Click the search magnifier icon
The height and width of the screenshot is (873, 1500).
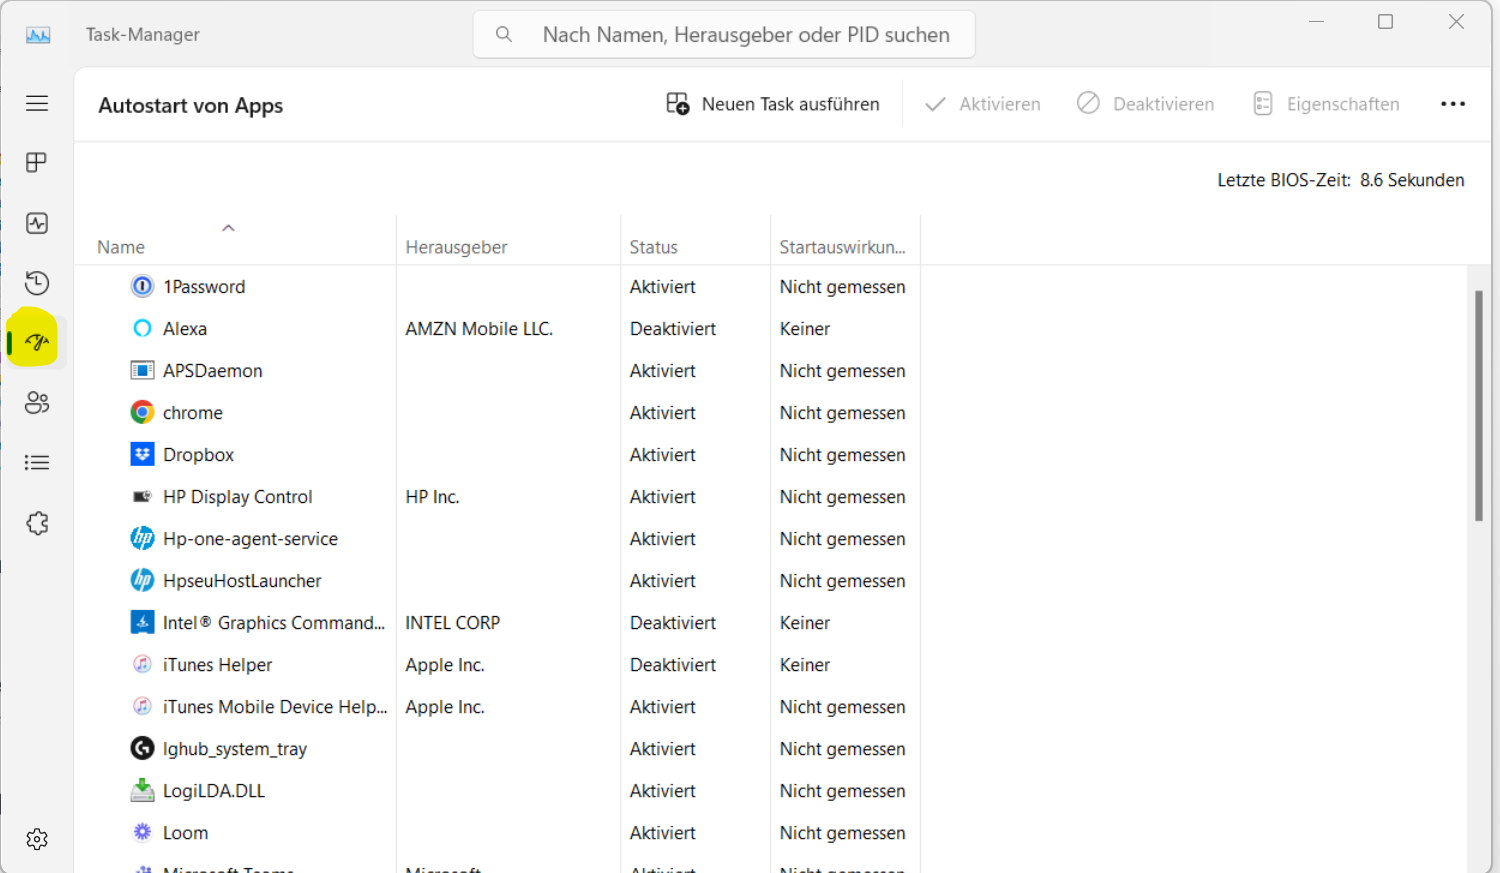pyautogui.click(x=504, y=35)
